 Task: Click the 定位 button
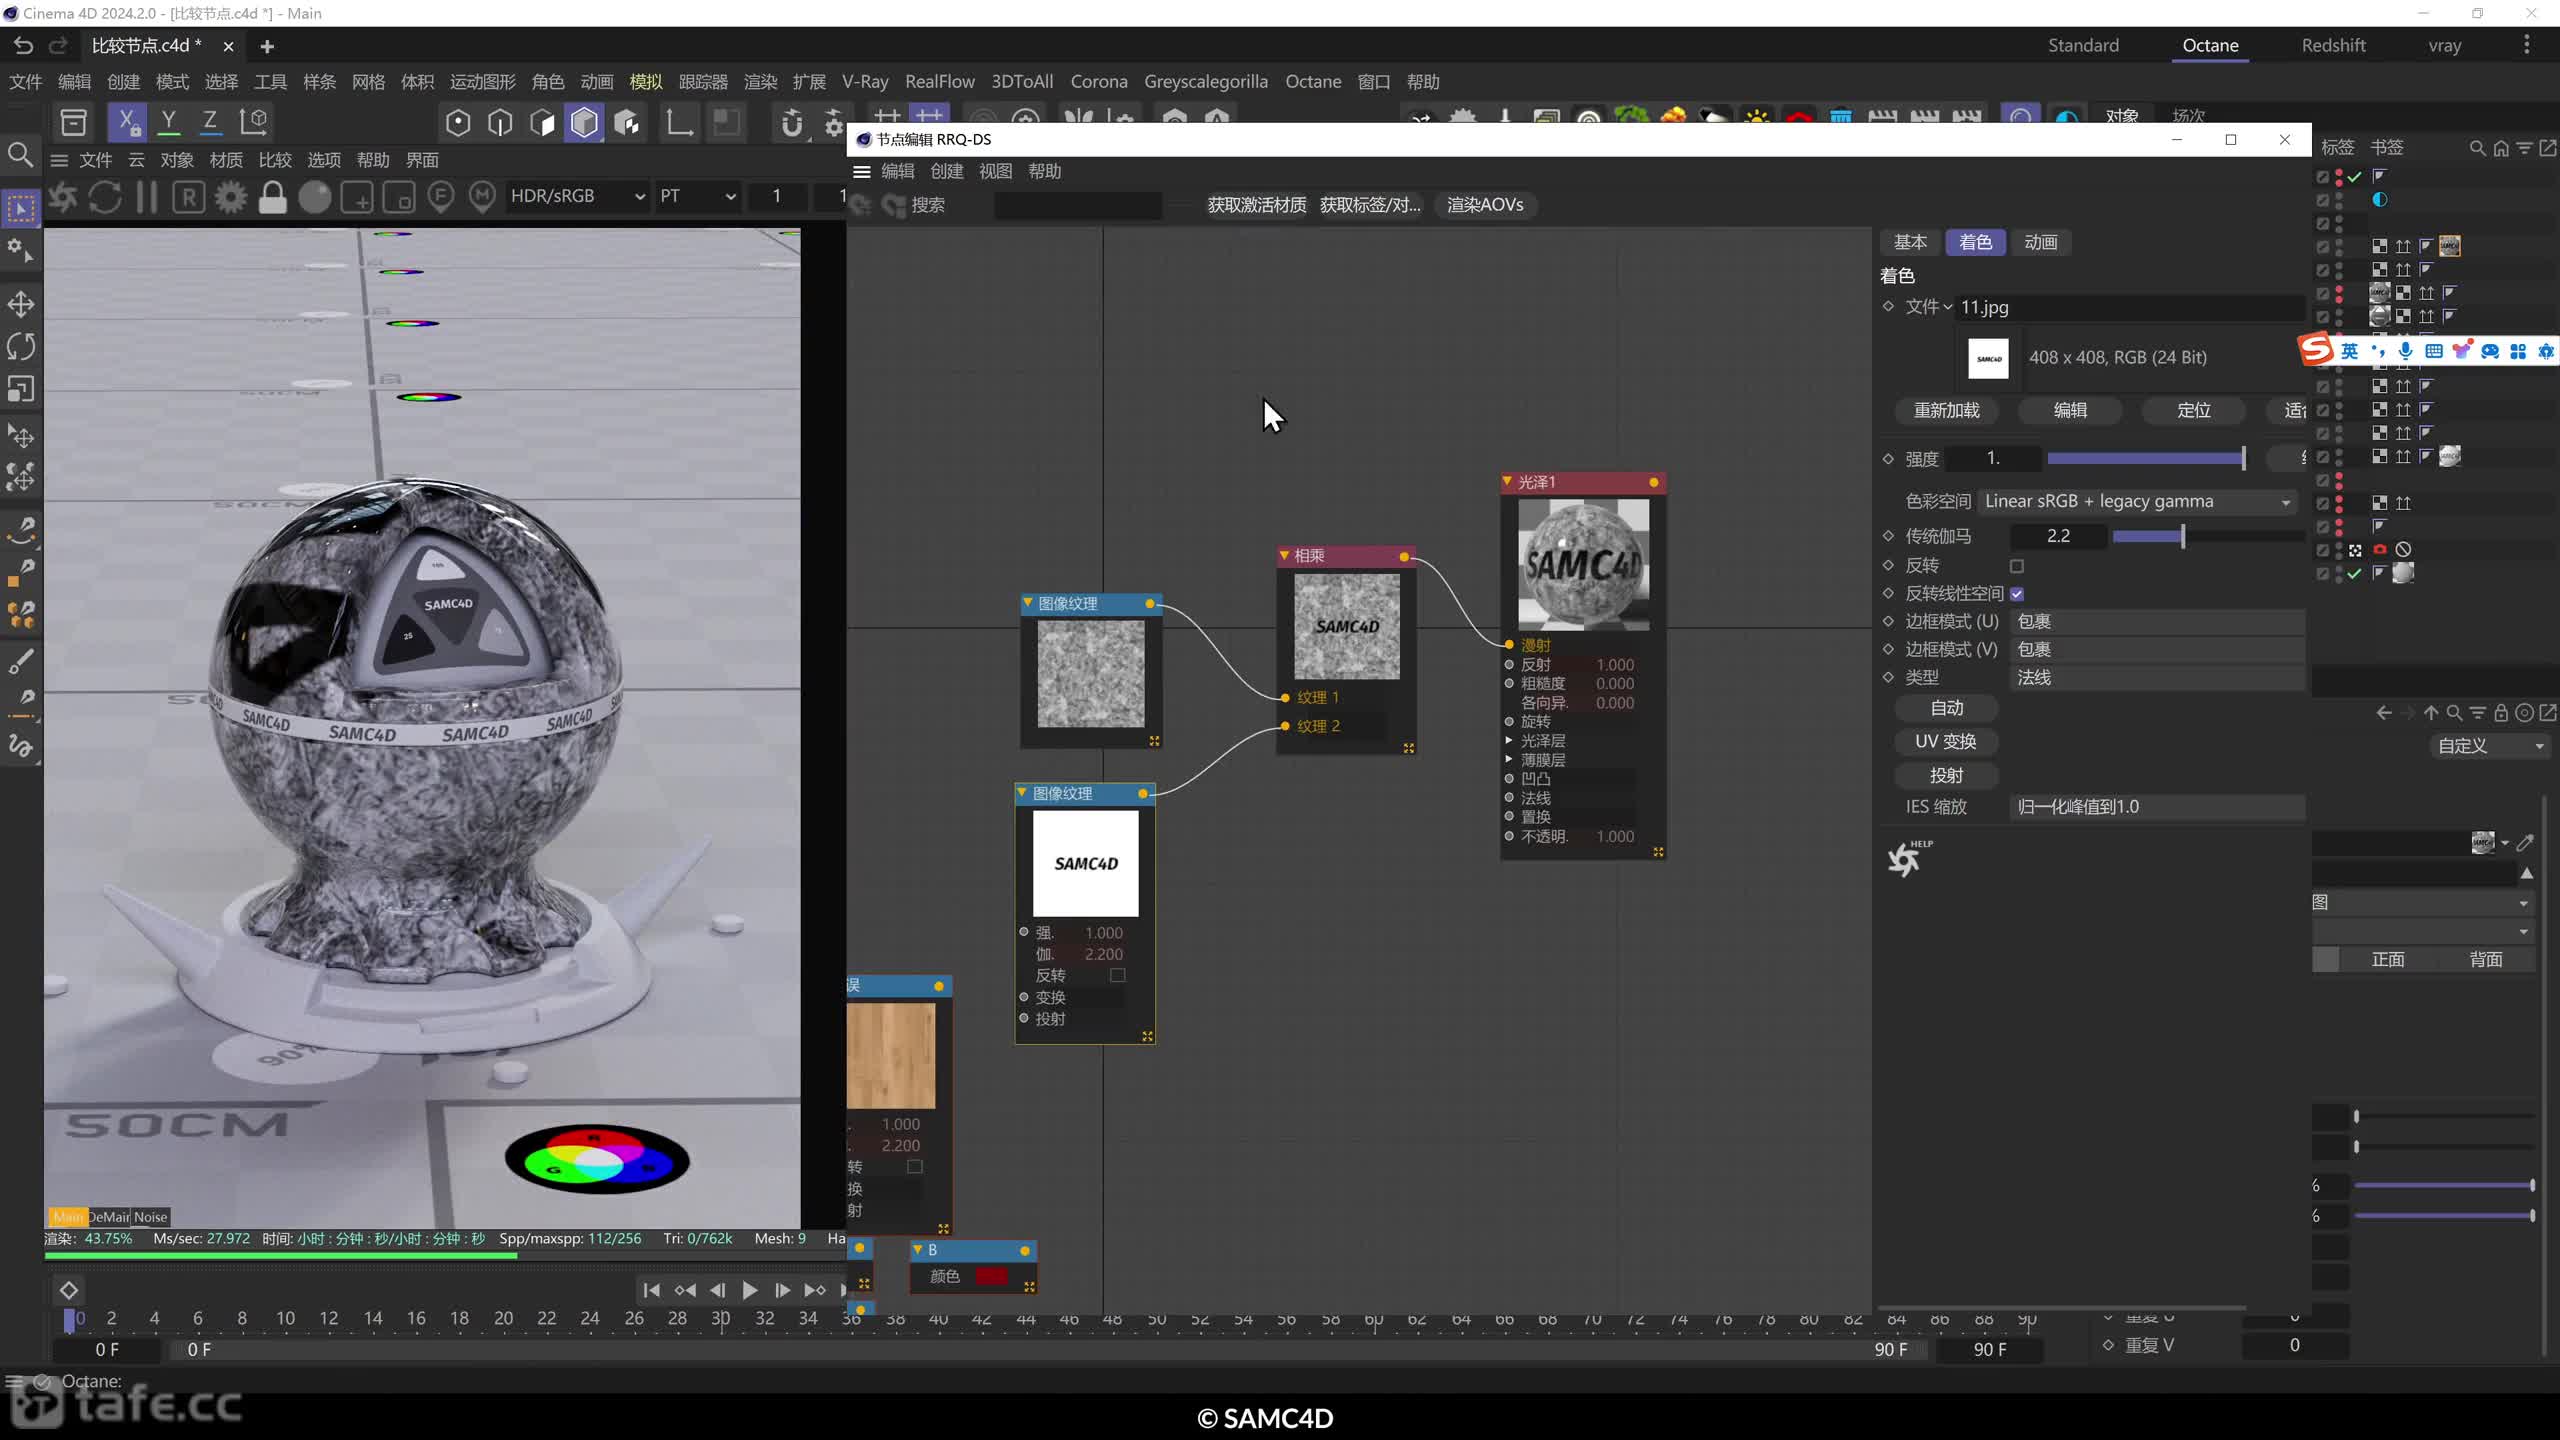2193,410
